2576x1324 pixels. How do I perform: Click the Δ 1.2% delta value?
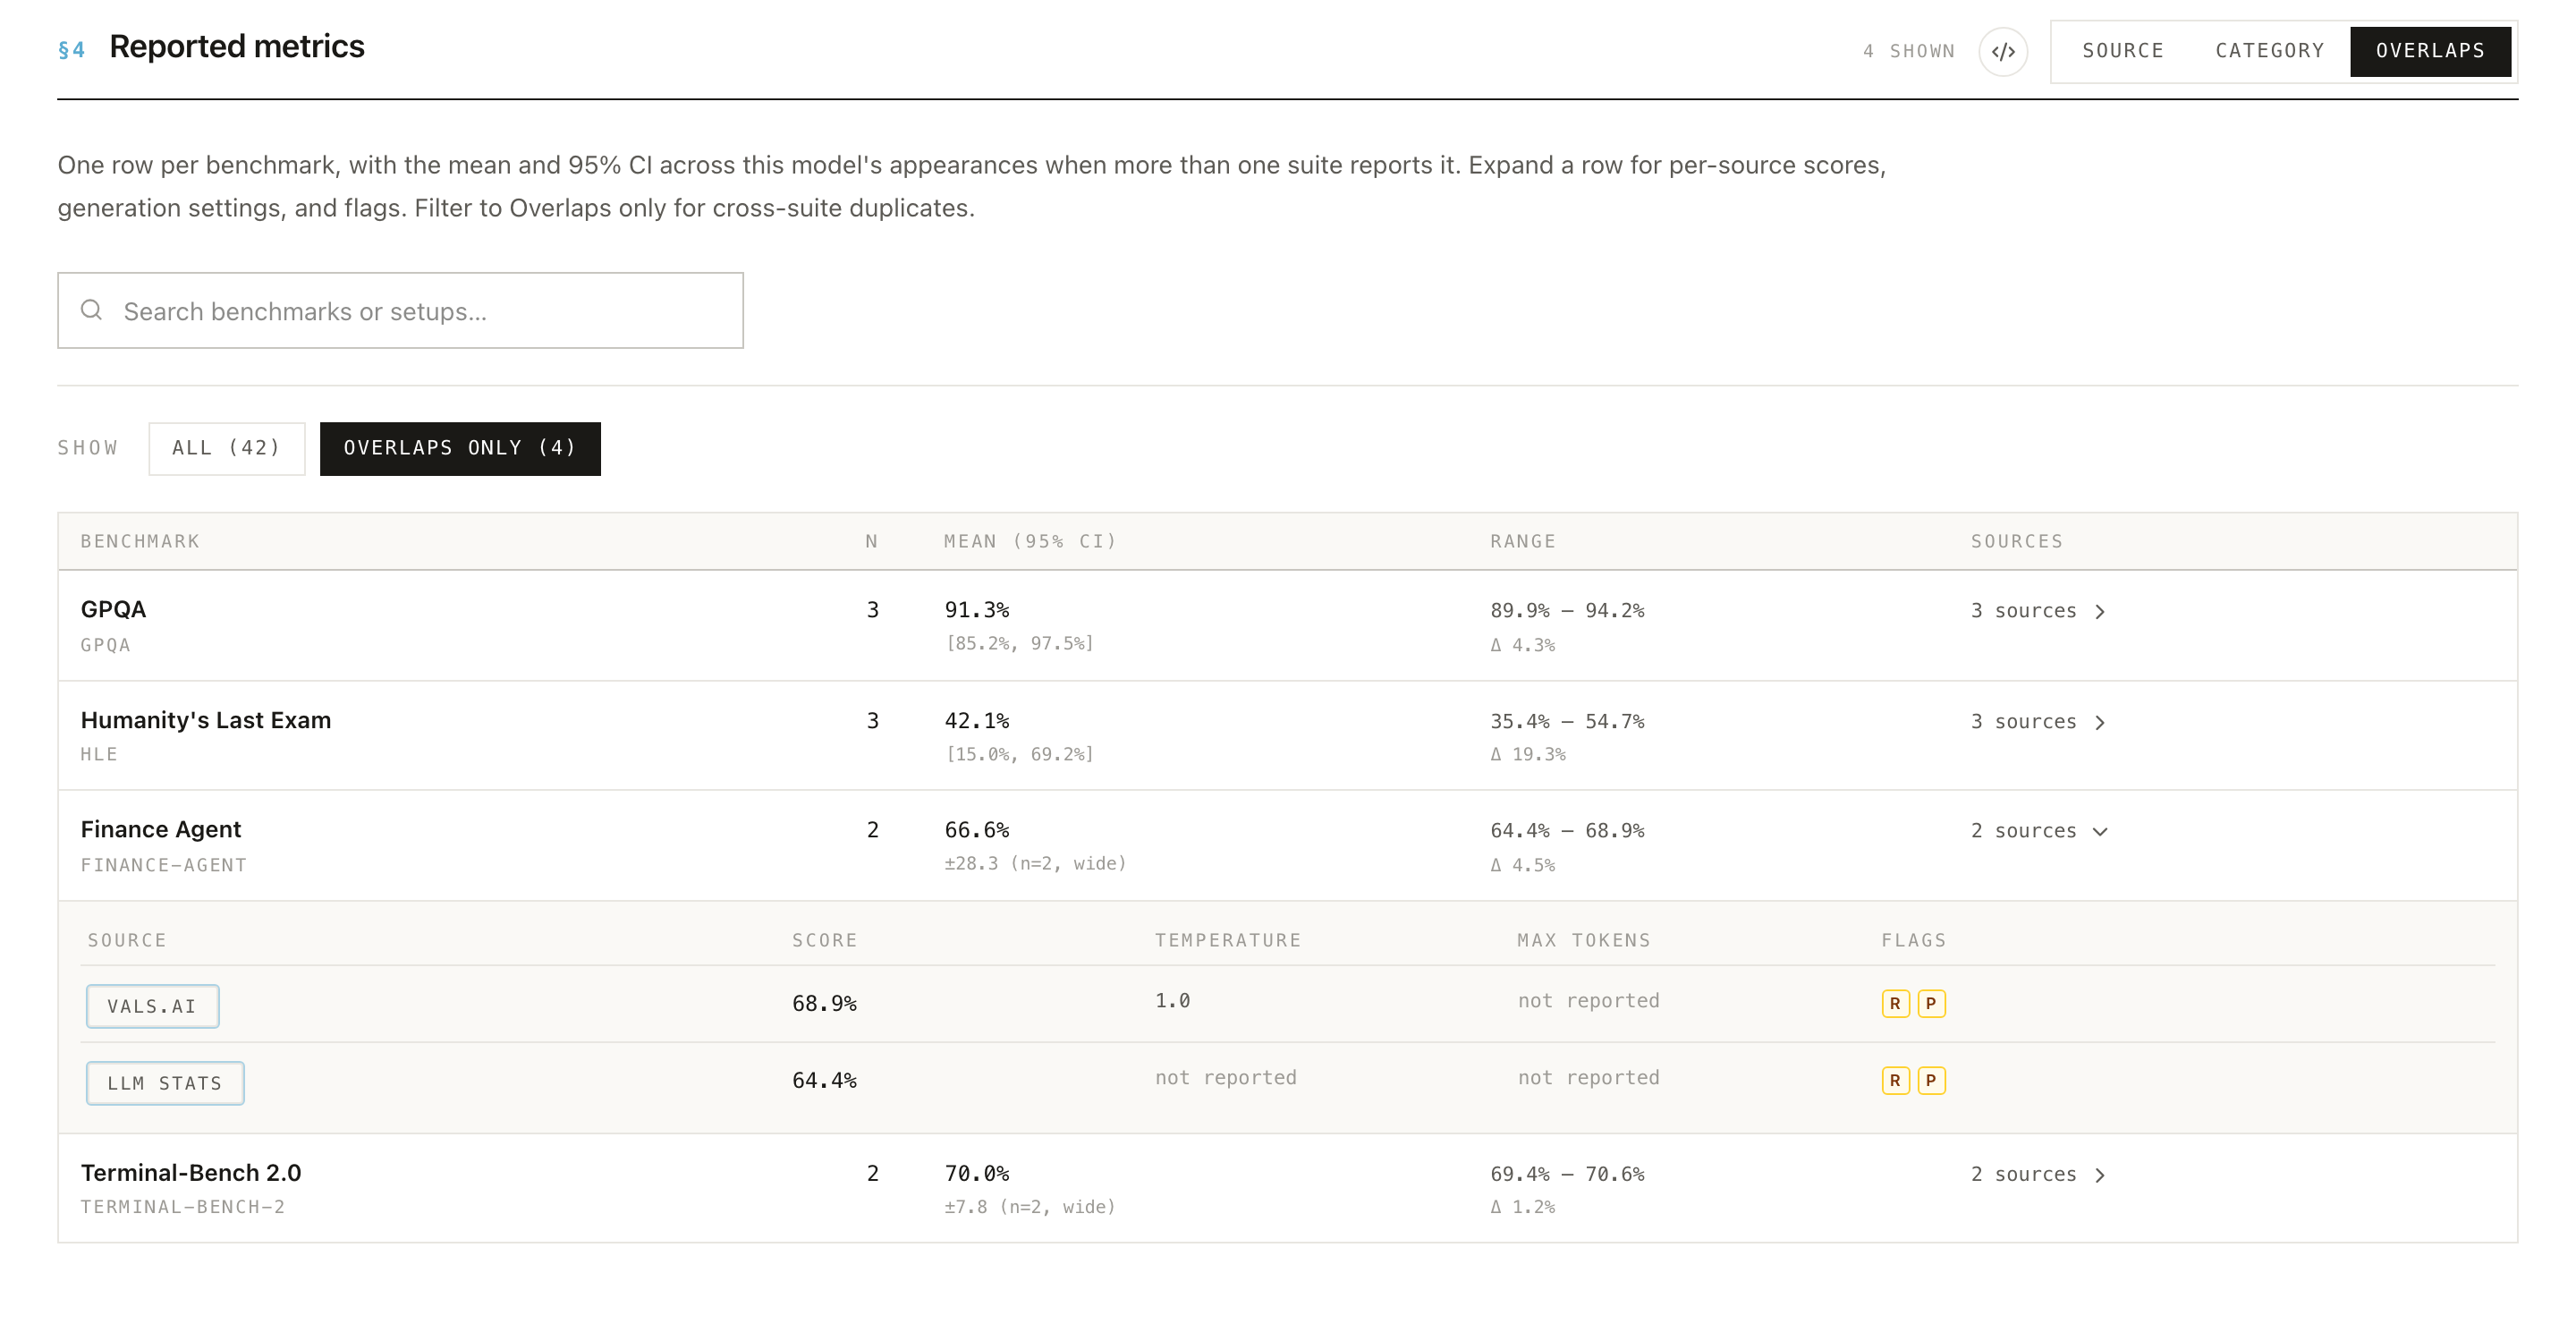[1522, 1207]
